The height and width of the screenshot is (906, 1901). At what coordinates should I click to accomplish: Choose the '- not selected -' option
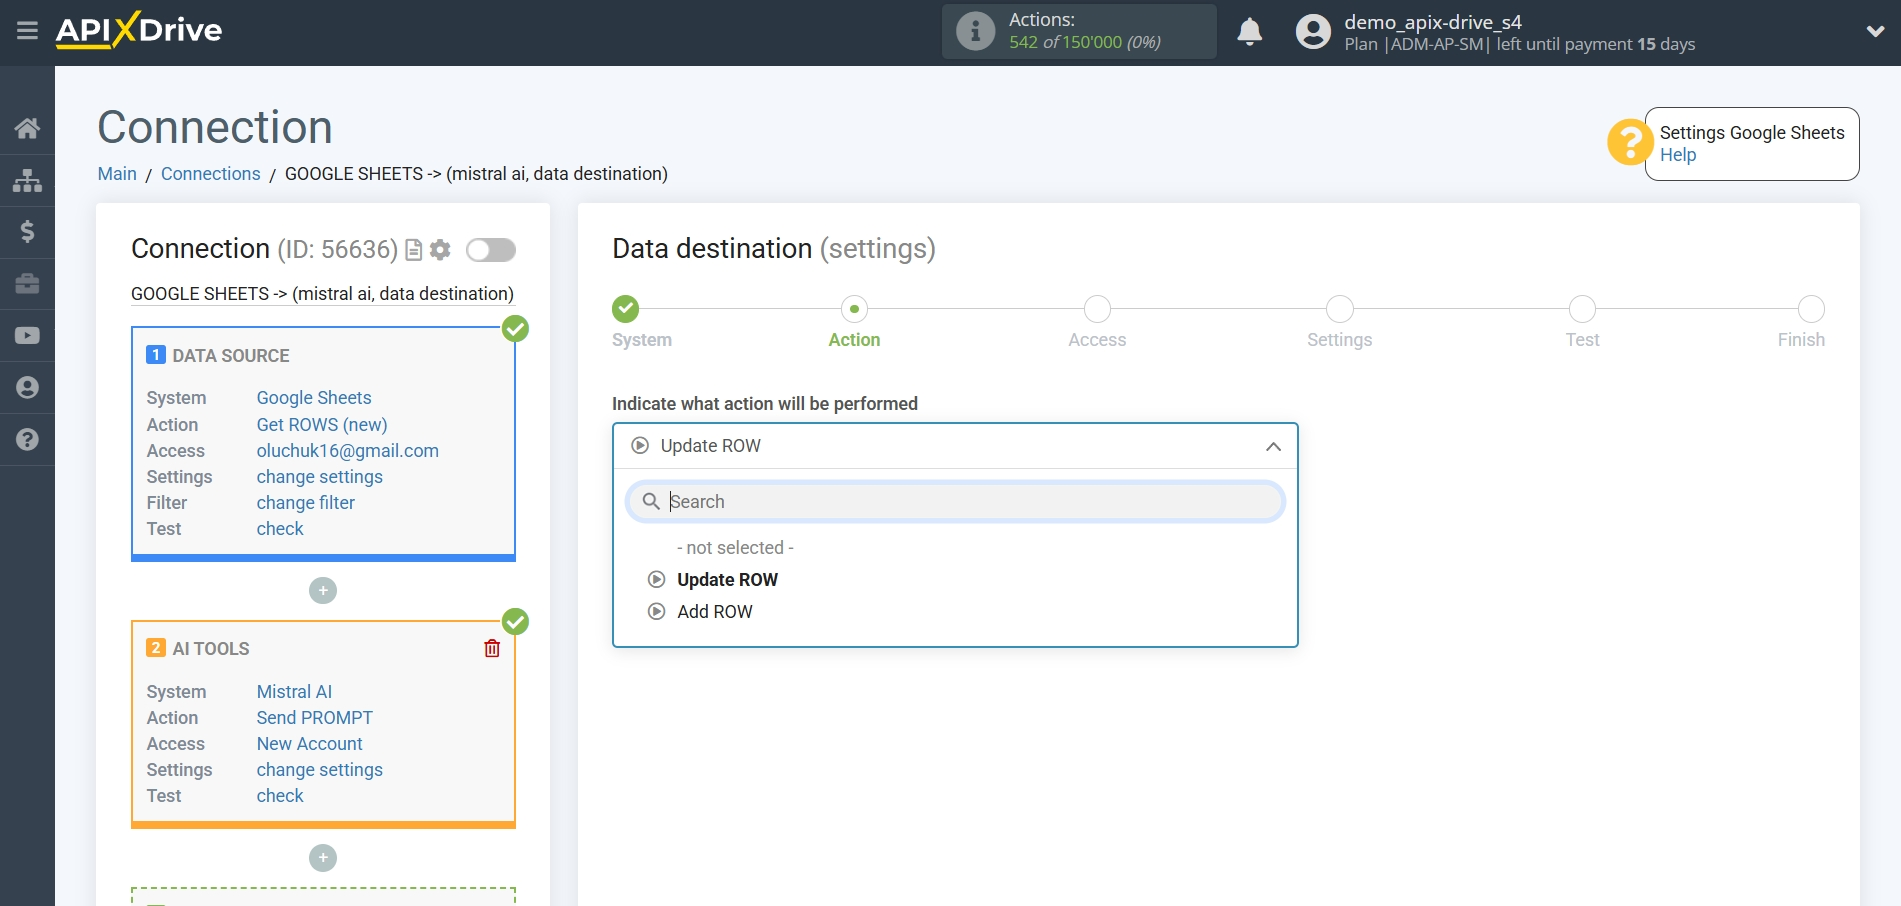[734, 548]
